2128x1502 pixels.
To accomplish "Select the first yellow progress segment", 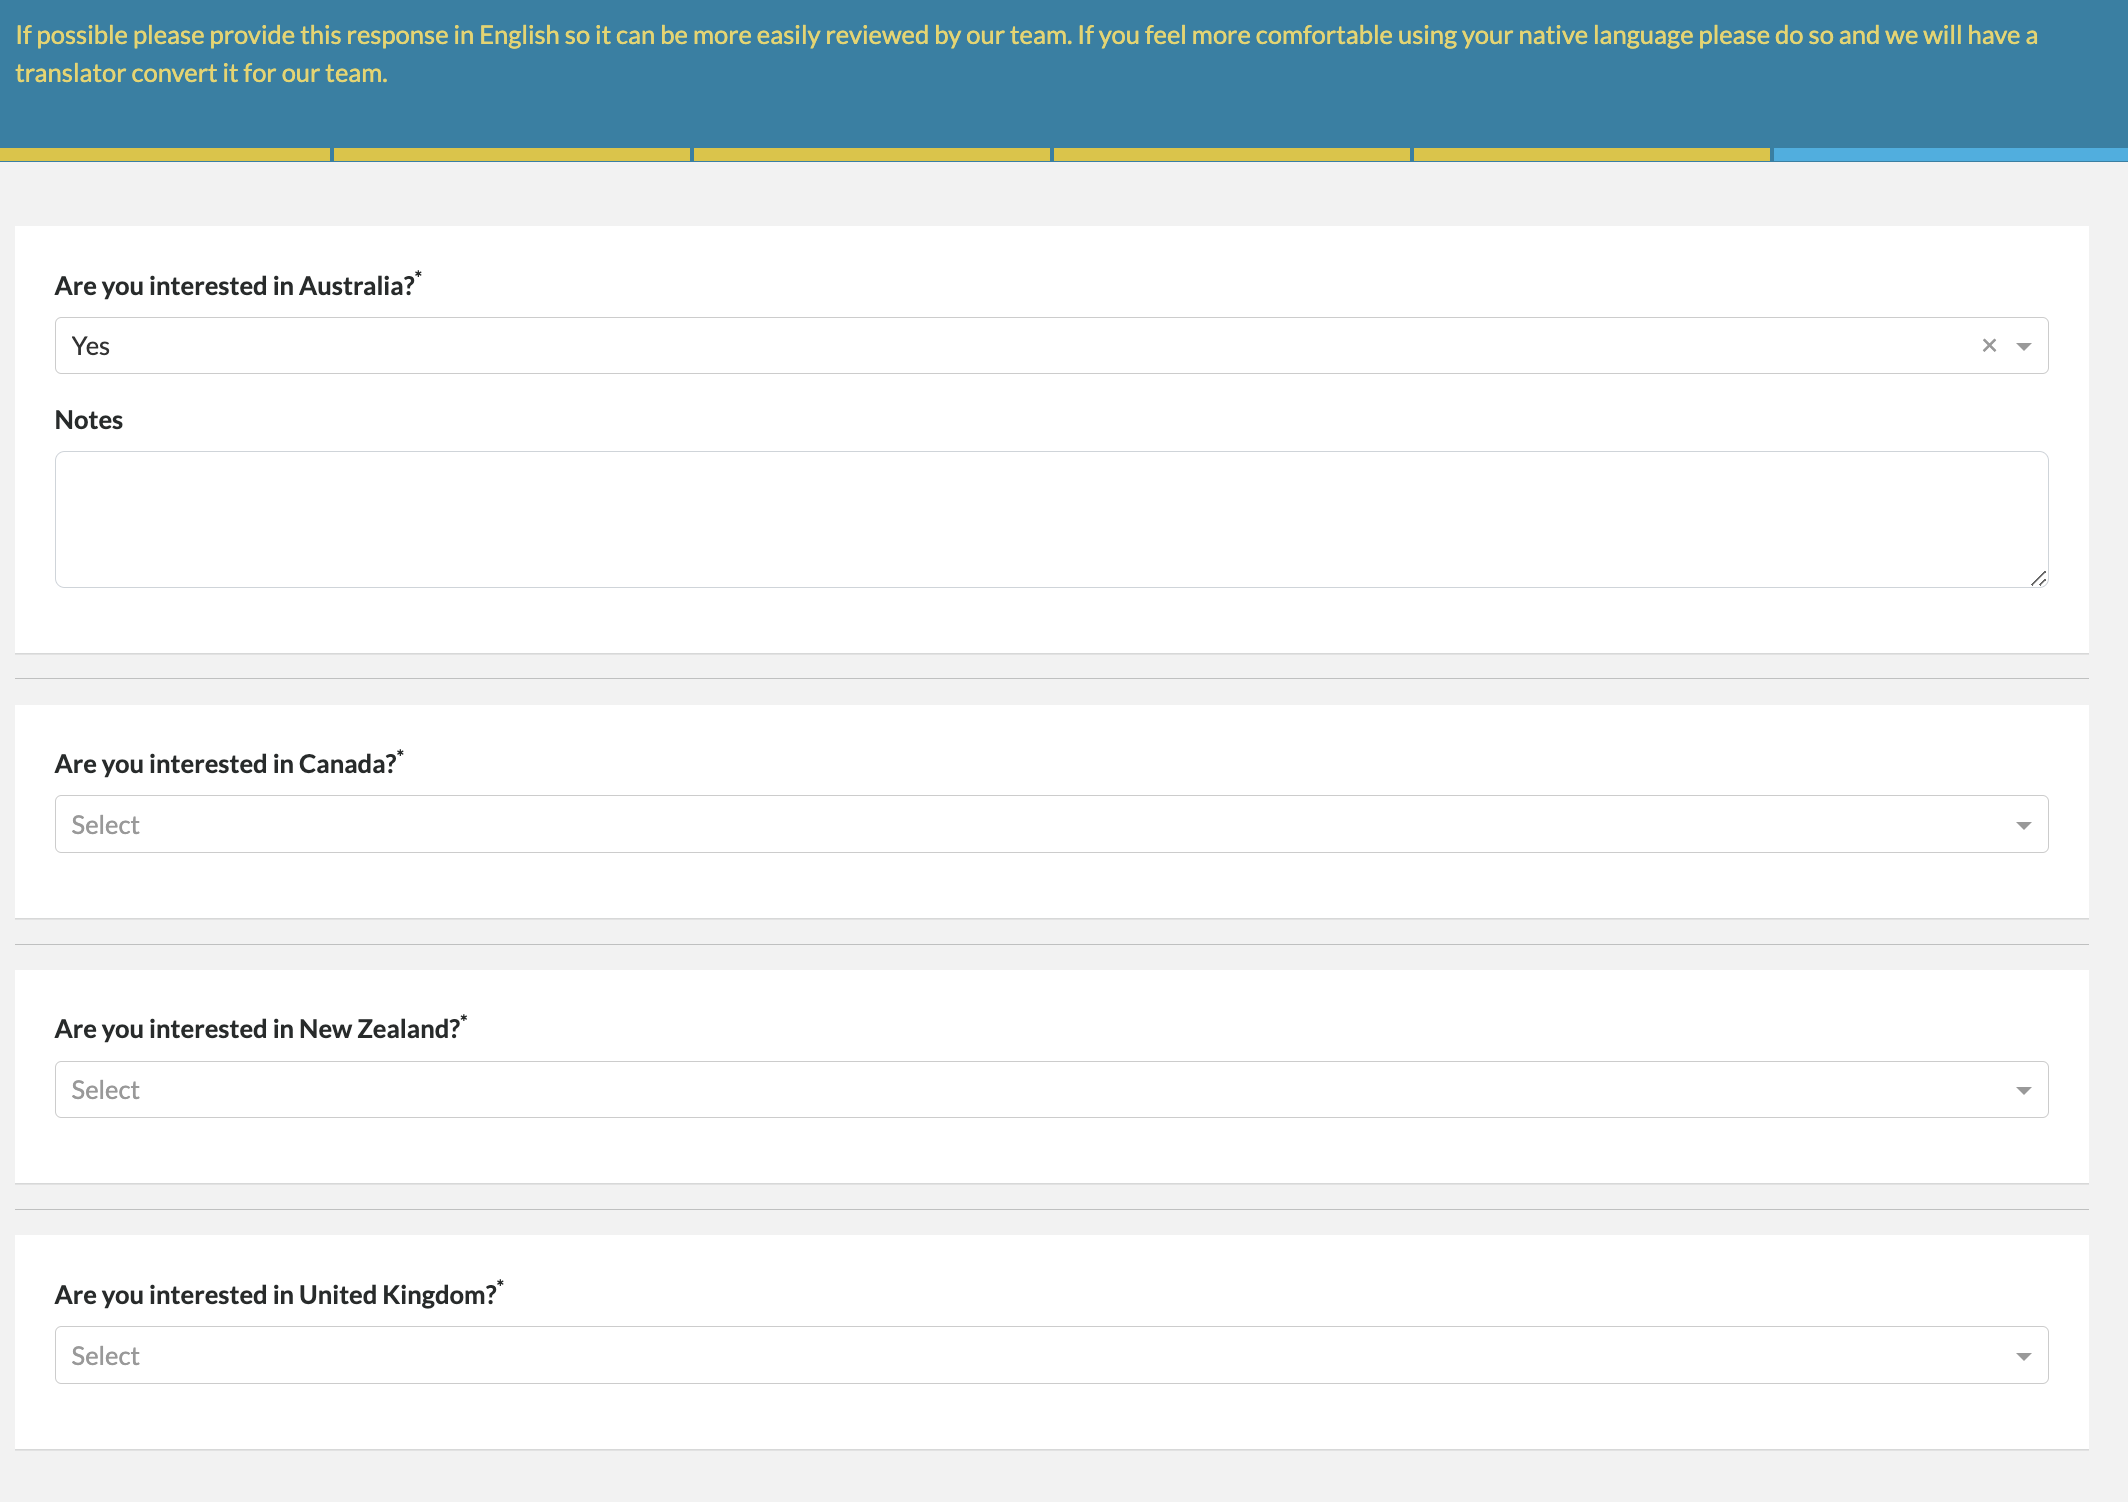I will [x=165, y=154].
